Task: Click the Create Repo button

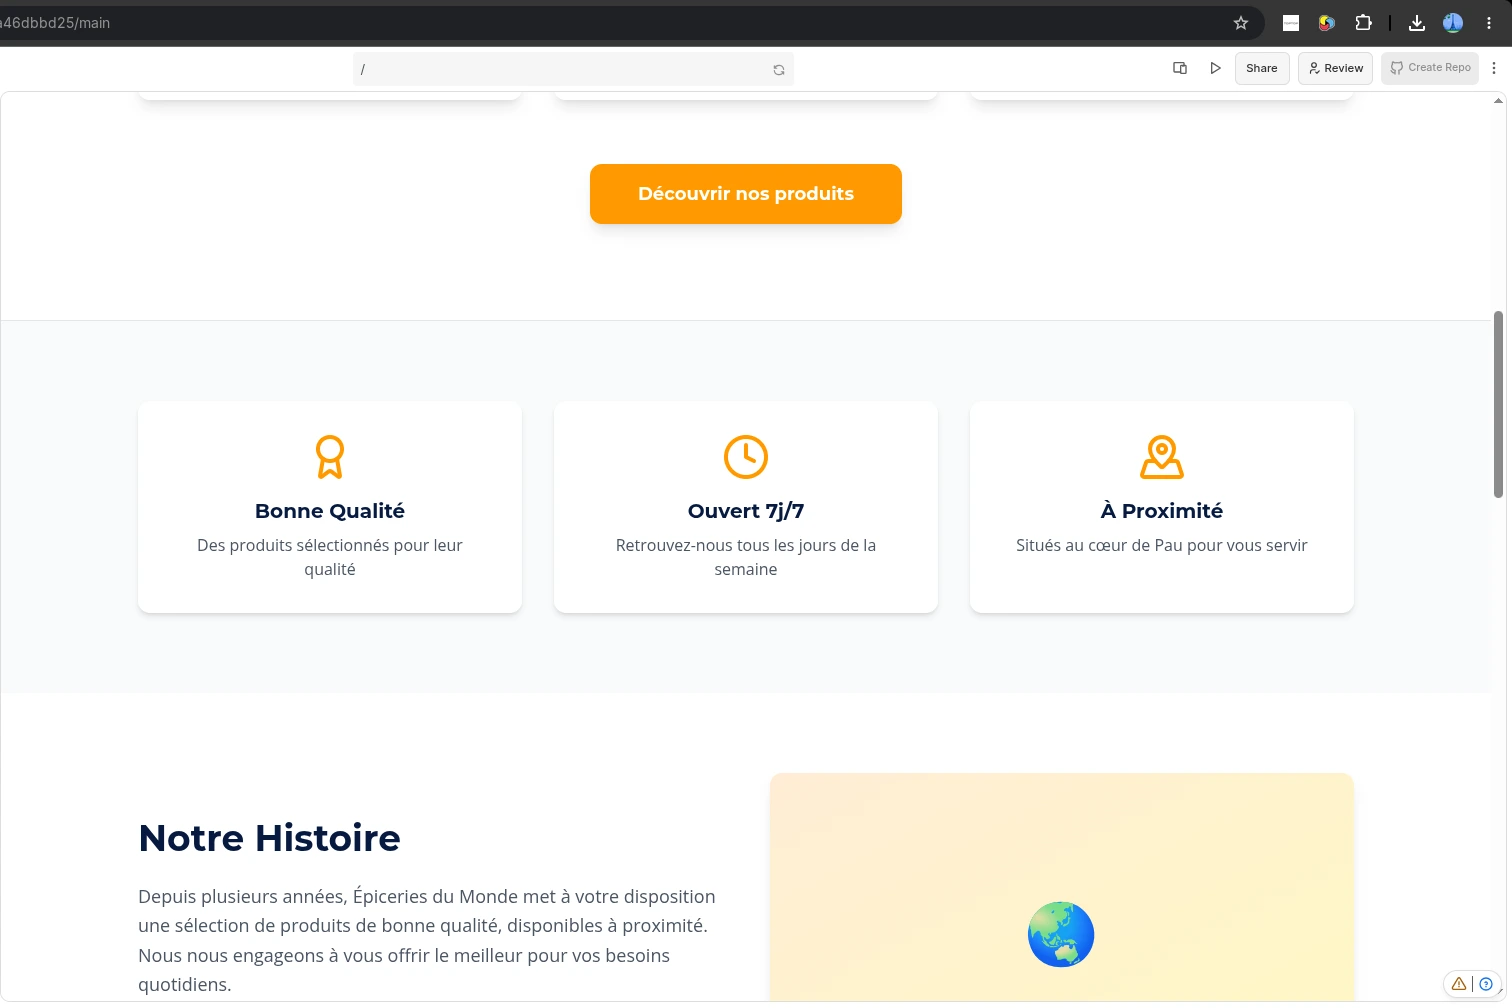Action: tap(1430, 68)
